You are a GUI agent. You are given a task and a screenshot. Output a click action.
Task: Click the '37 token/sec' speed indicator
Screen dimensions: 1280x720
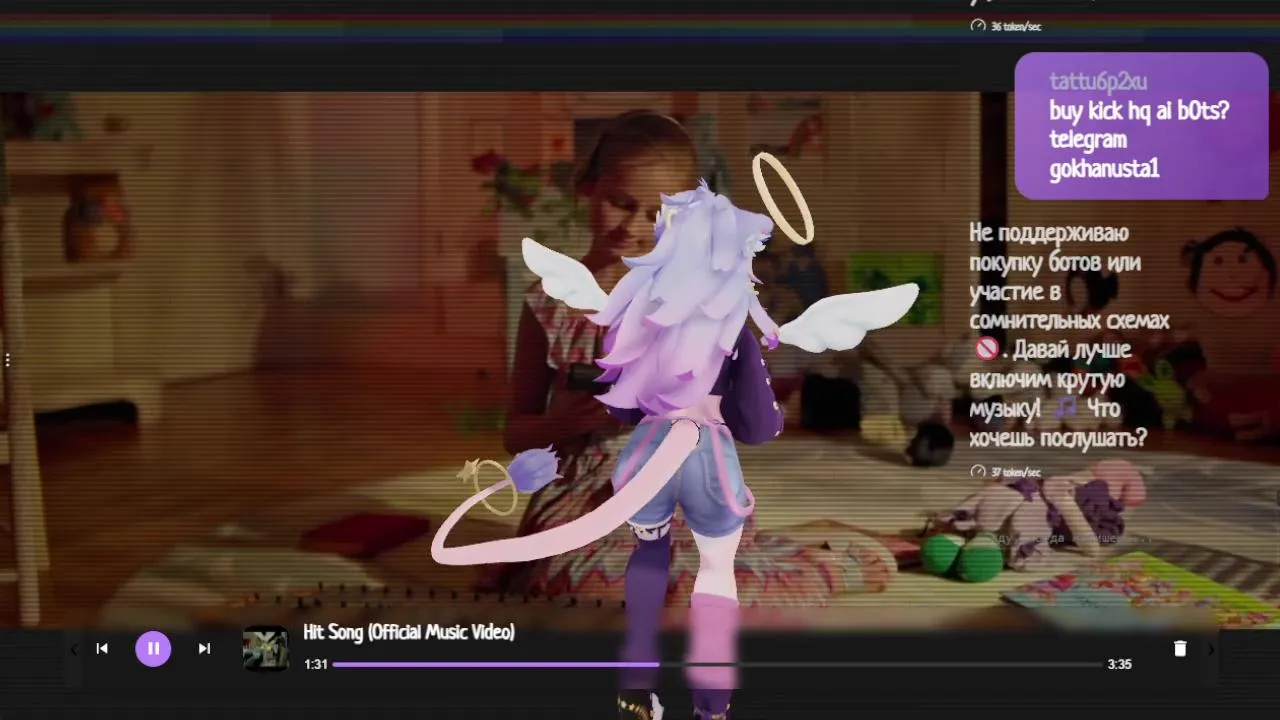(x=1016, y=472)
